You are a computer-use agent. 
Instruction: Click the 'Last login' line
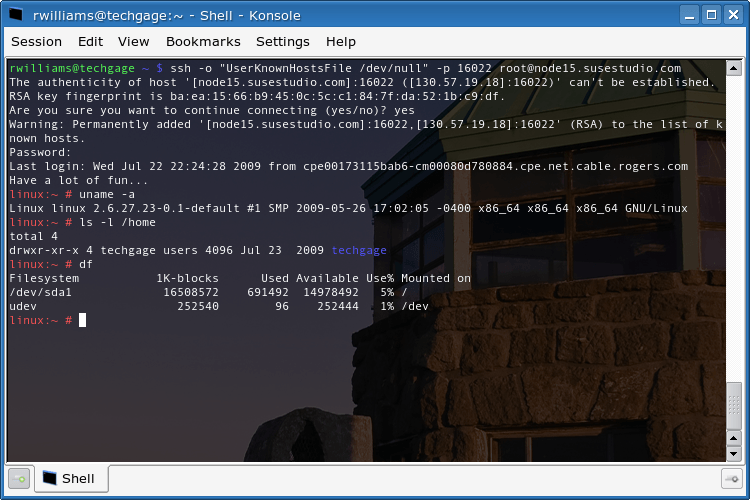349,166
